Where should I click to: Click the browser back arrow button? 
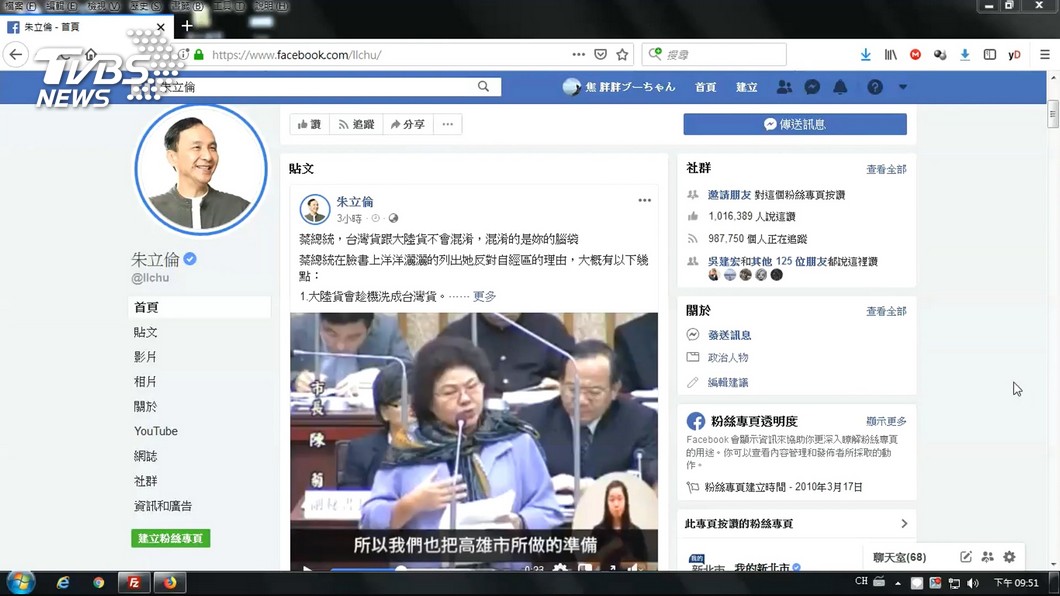[16, 54]
